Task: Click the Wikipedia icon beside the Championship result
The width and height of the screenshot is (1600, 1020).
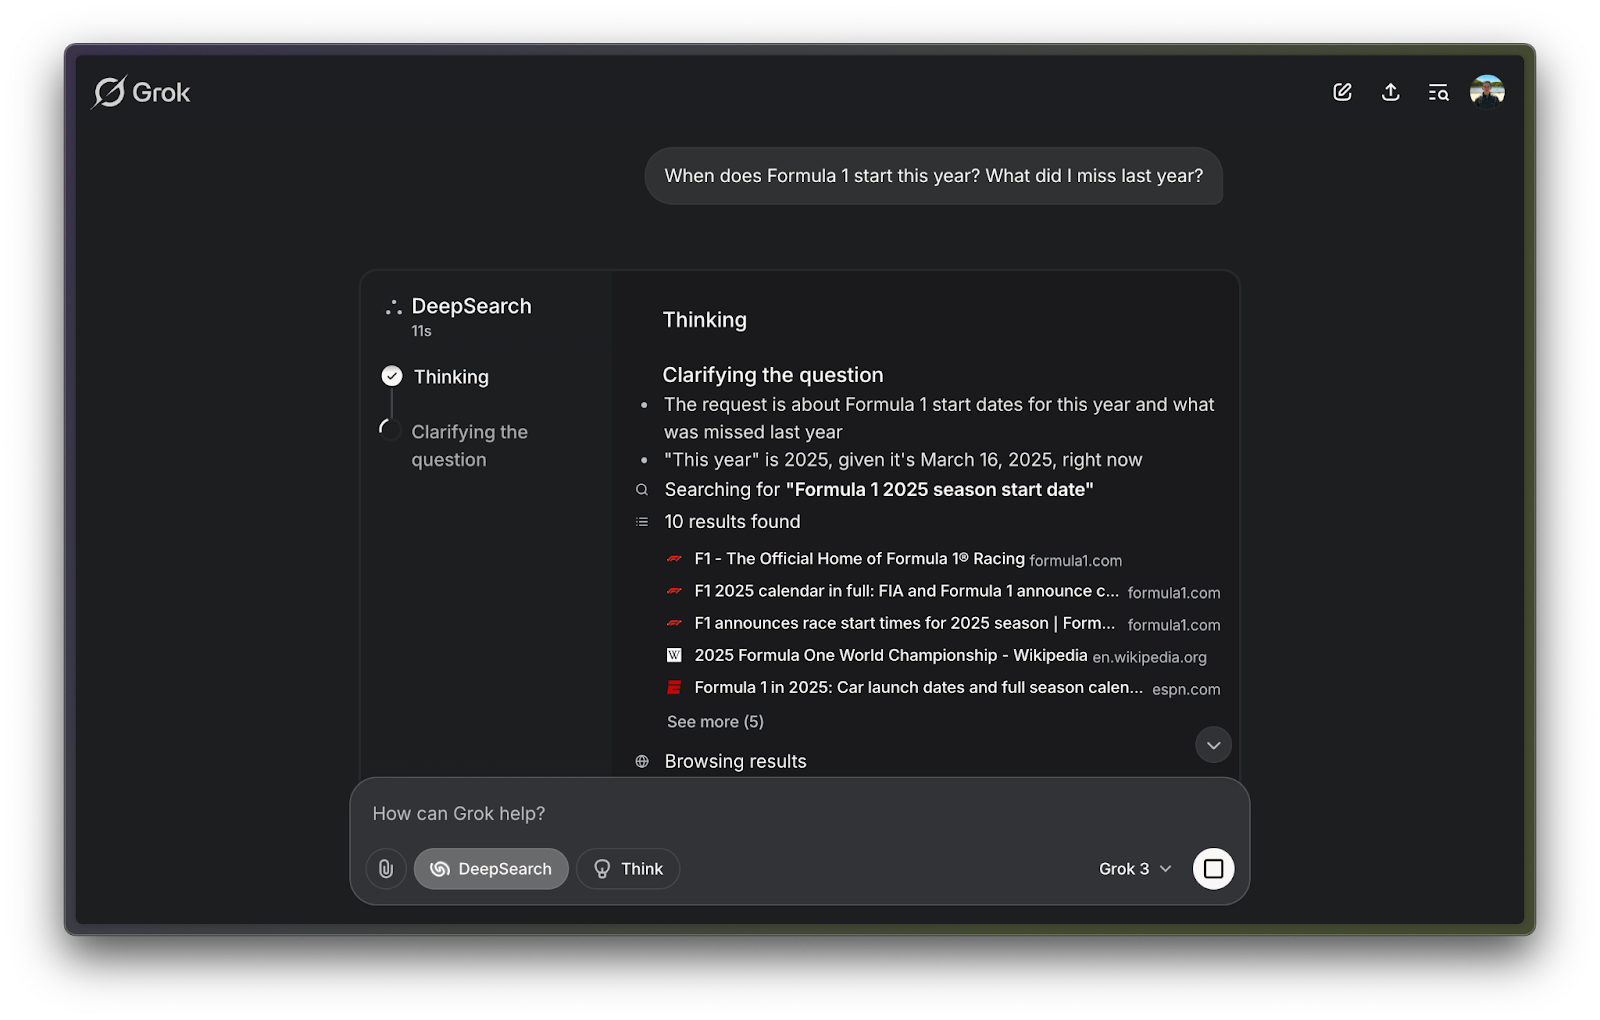Action: [674, 656]
